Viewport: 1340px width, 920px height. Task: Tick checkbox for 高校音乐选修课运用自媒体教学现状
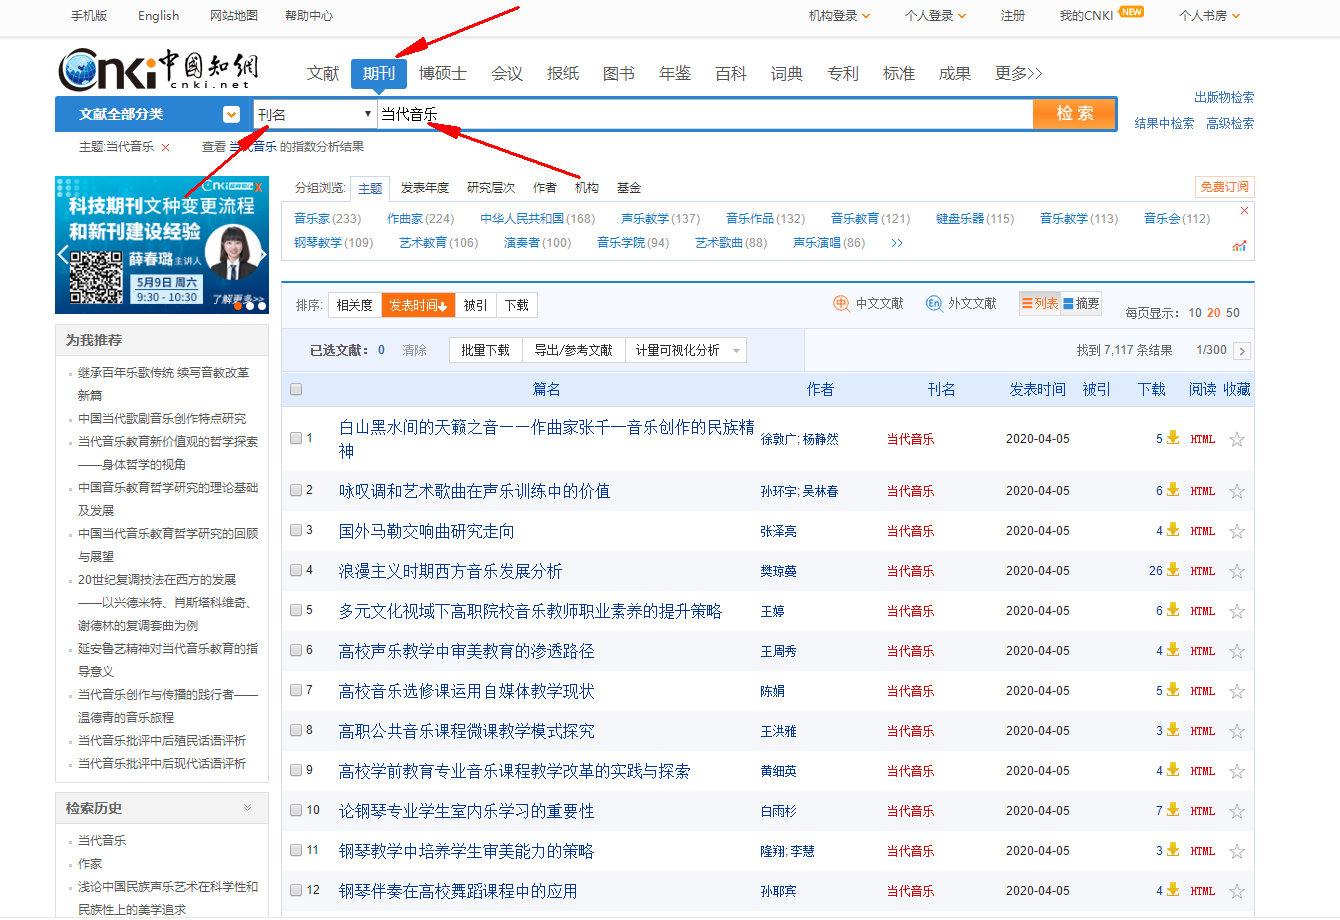tap(296, 690)
